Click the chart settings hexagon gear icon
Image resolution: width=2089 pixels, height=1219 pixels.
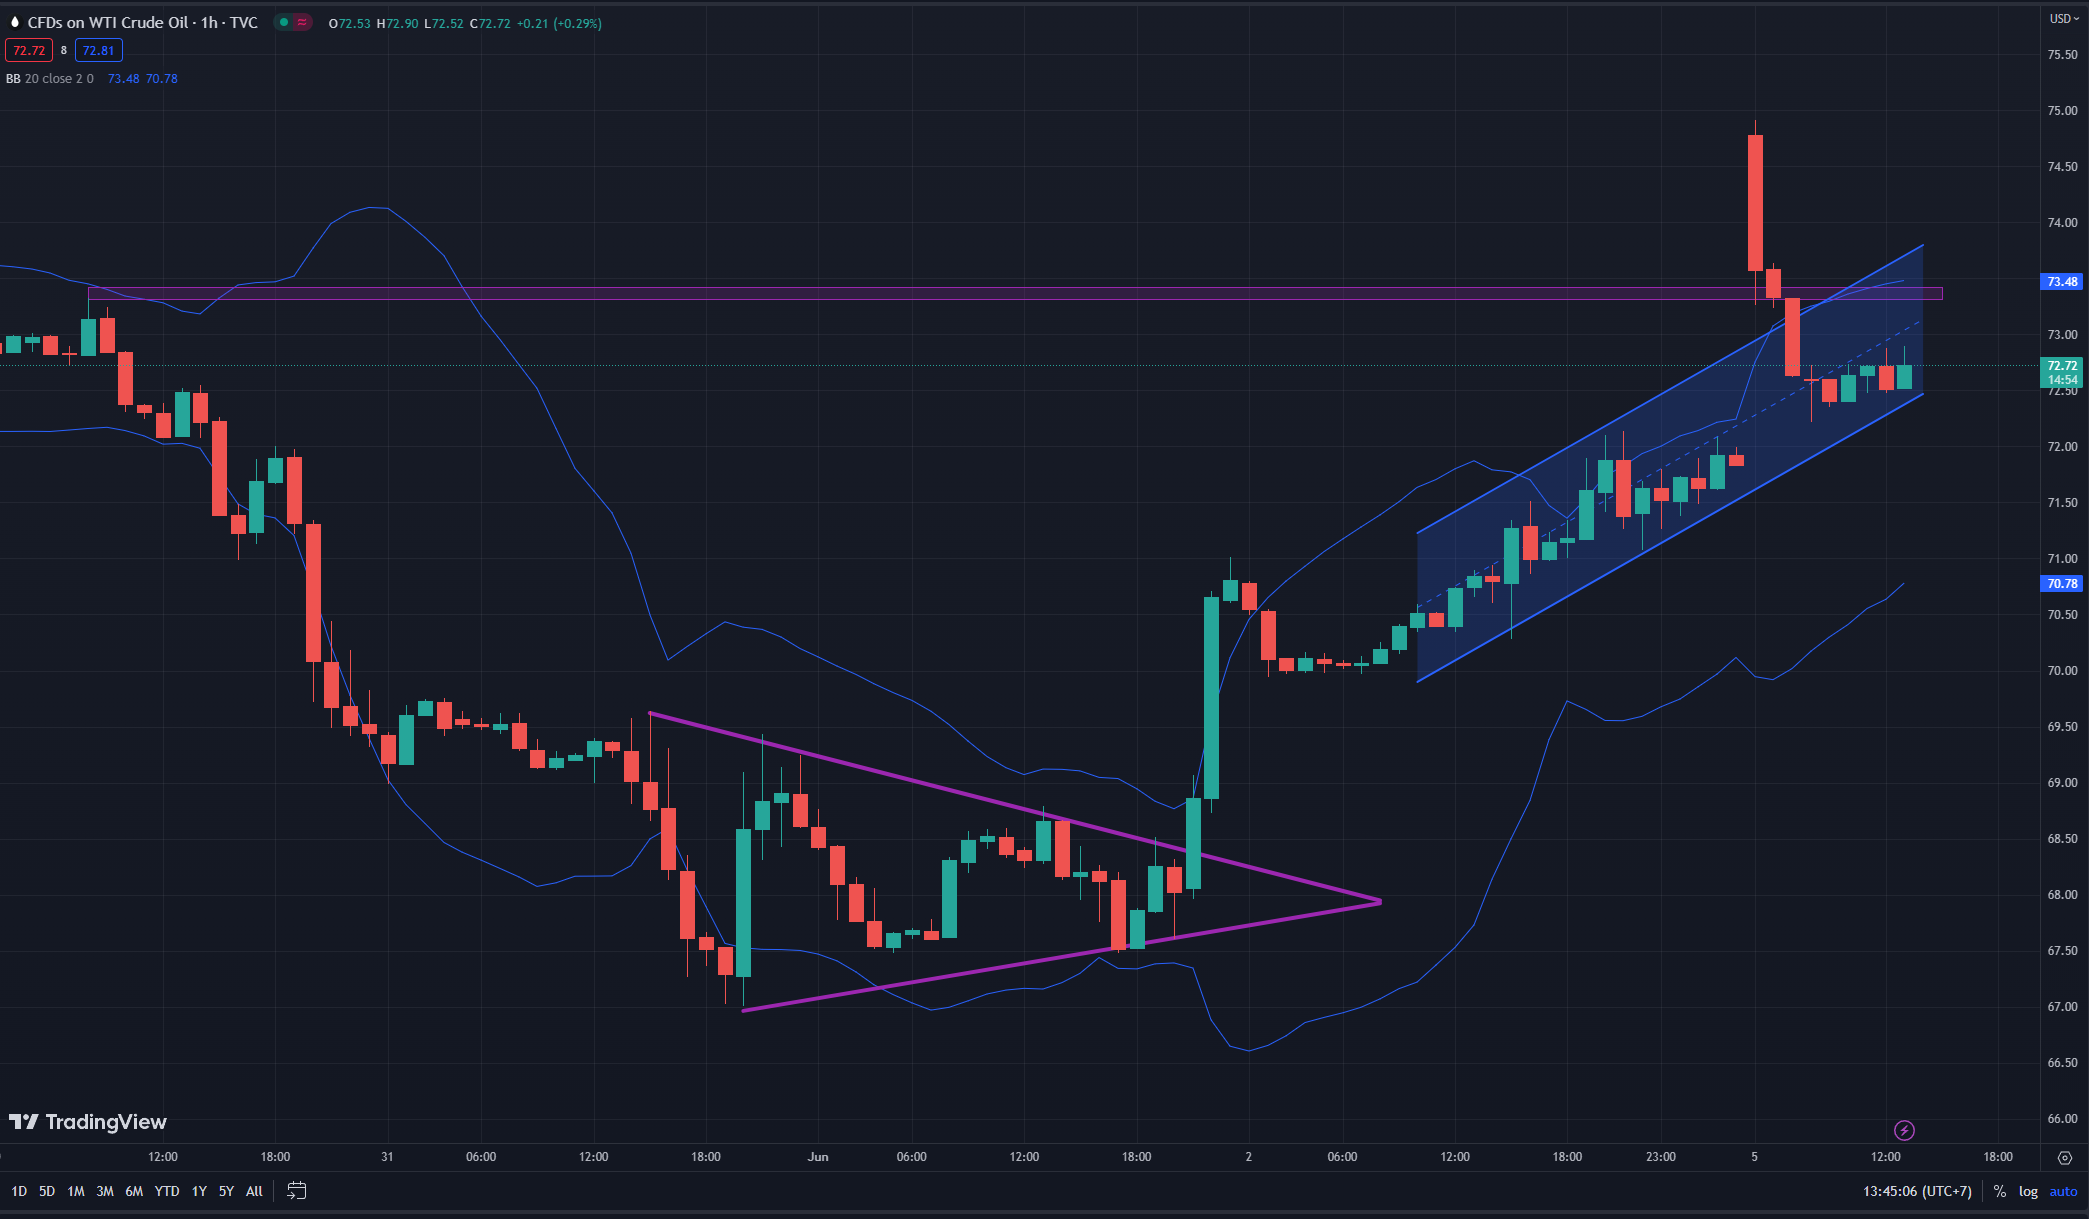(2064, 1158)
